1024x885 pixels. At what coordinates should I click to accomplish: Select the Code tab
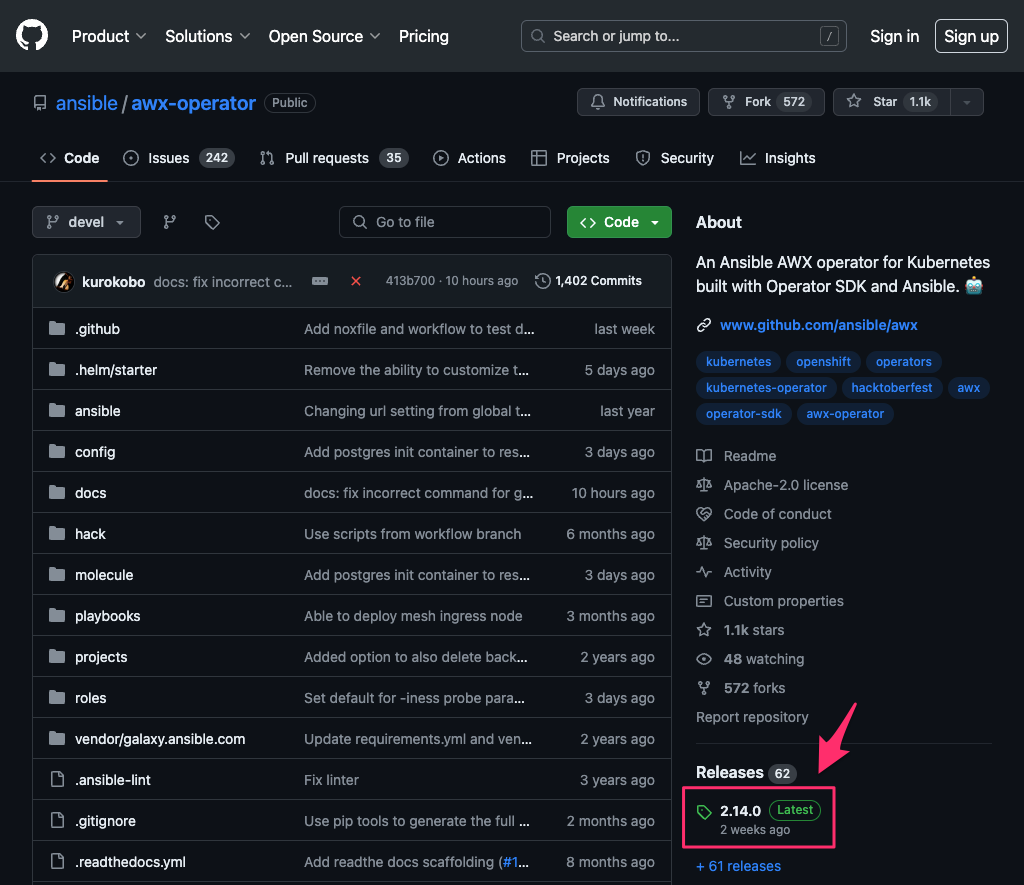69,158
